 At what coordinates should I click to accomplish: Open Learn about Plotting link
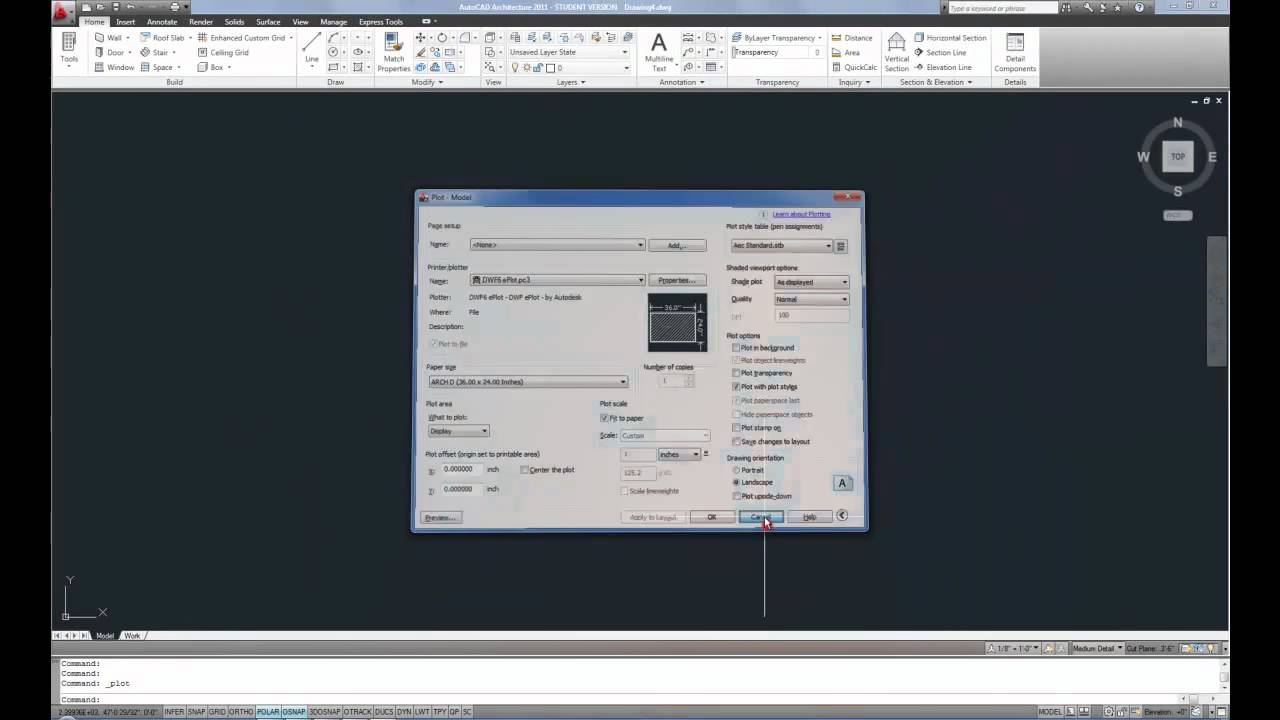(801, 214)
